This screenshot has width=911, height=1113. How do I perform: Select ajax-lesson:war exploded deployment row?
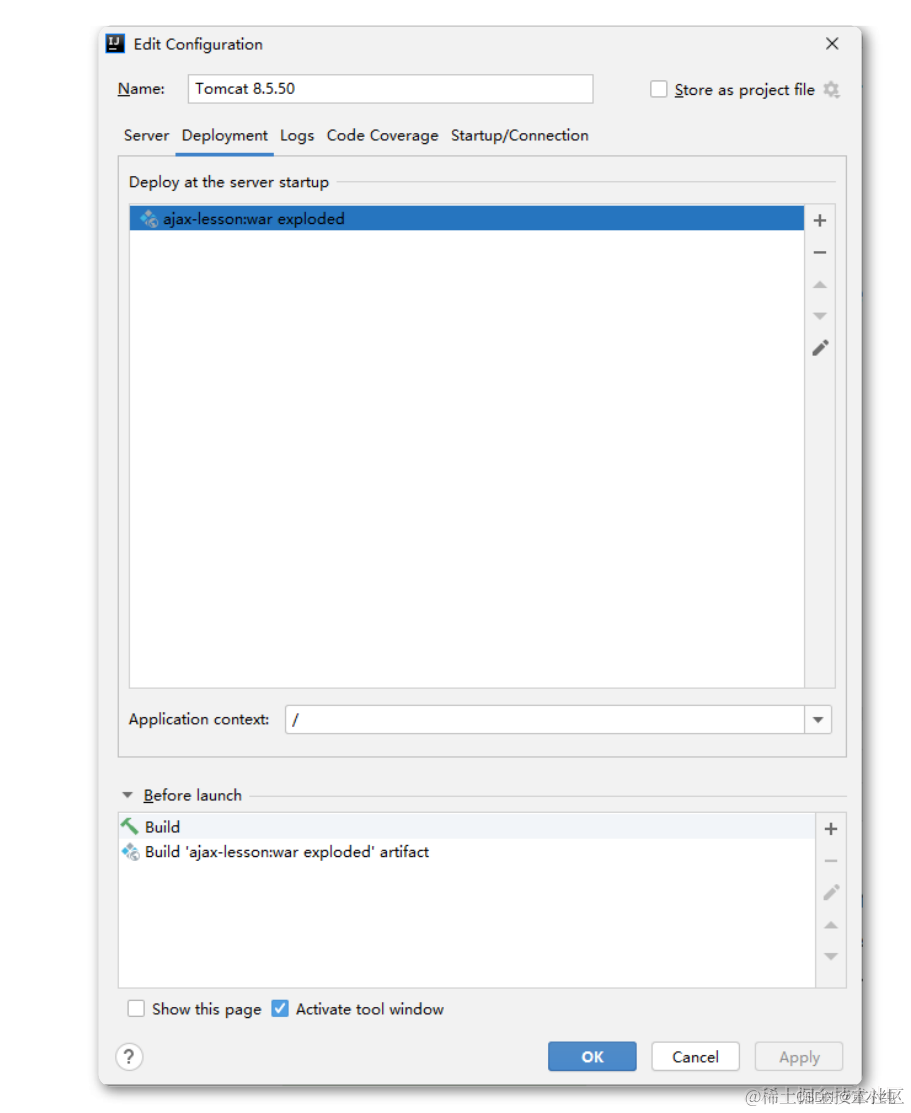point(467,219)
